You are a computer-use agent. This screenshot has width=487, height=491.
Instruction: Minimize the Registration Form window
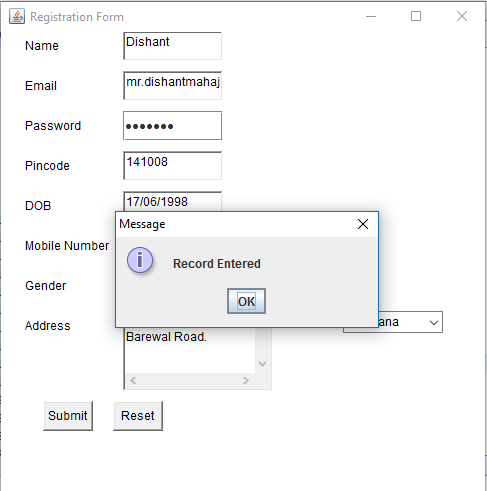coord(371,16)
